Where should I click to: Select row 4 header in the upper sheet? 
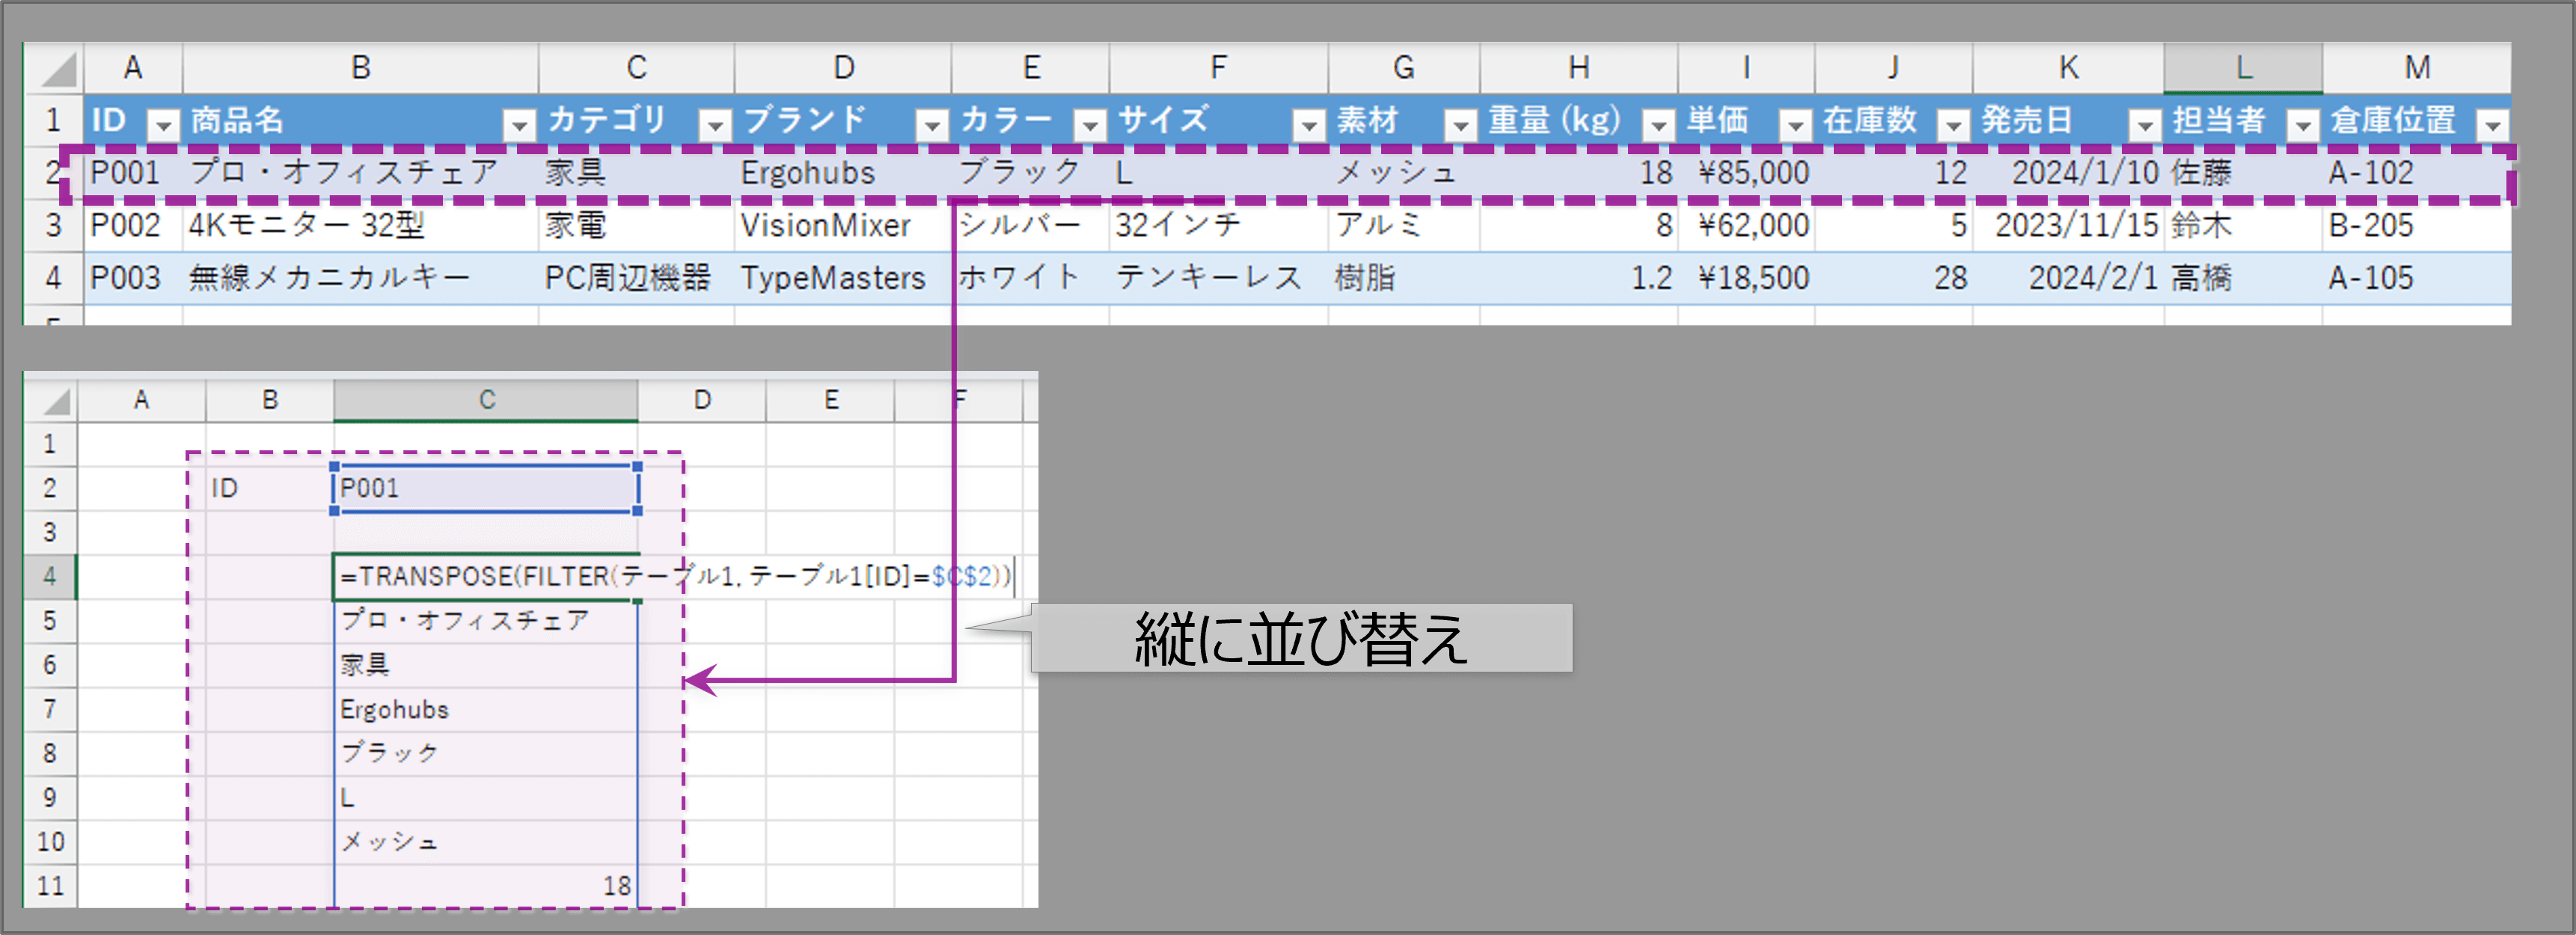(x=54, y=278)
